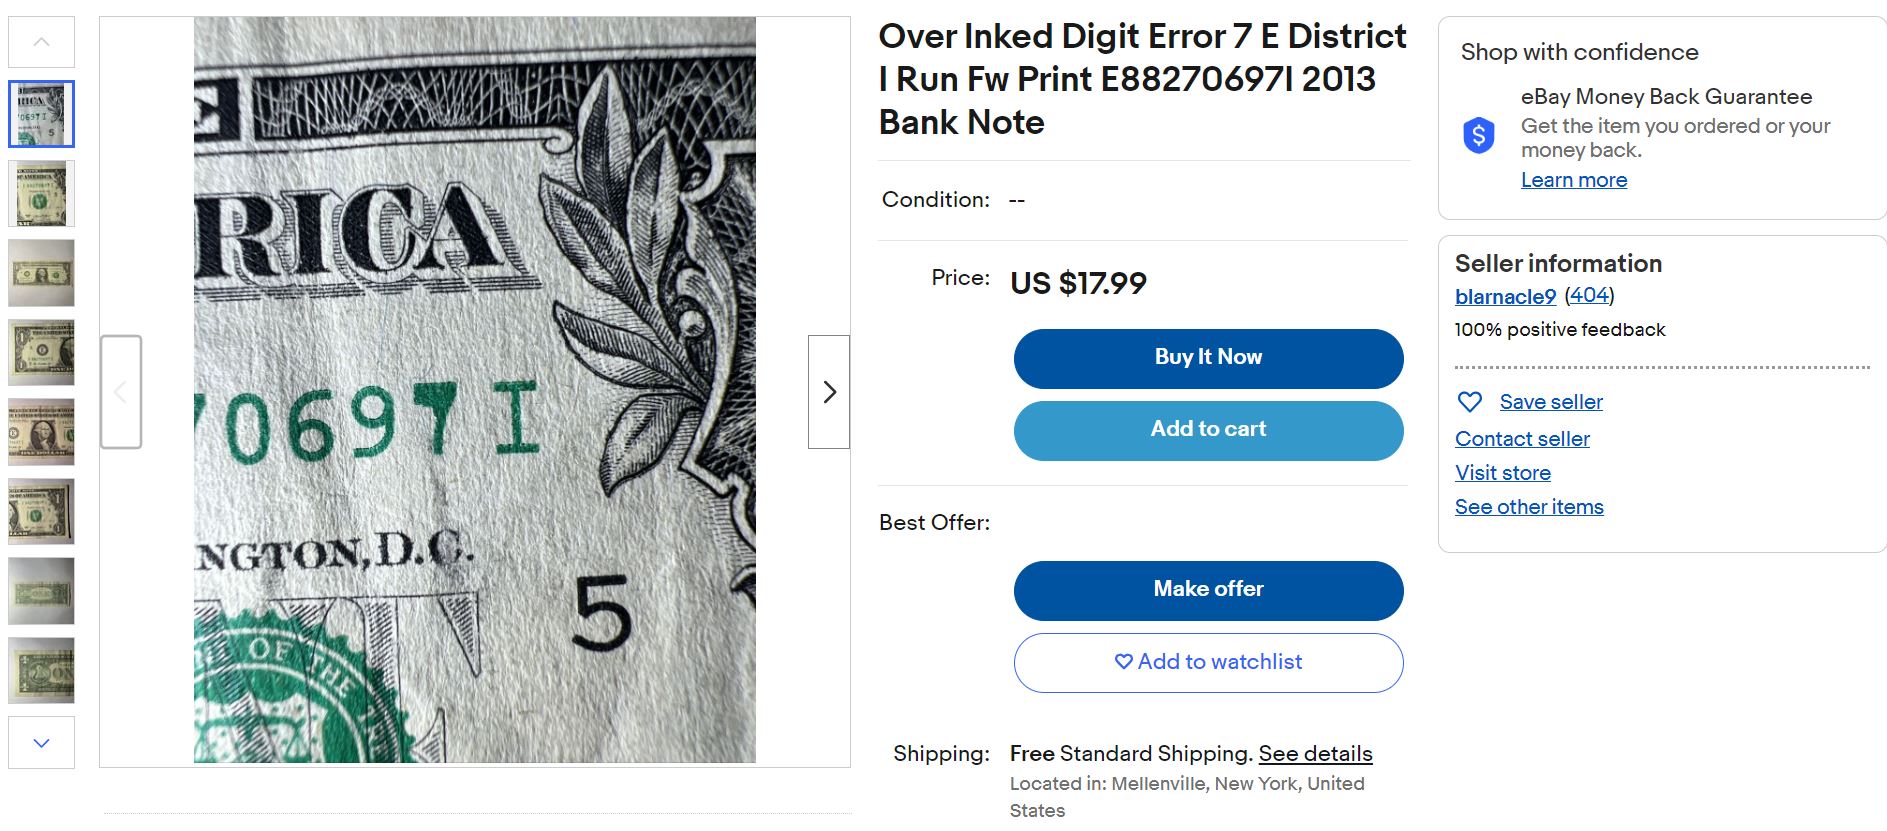Go to next listing image arrow
The height and width of the screenshot is (831, 1887).
tap(829, 392)
